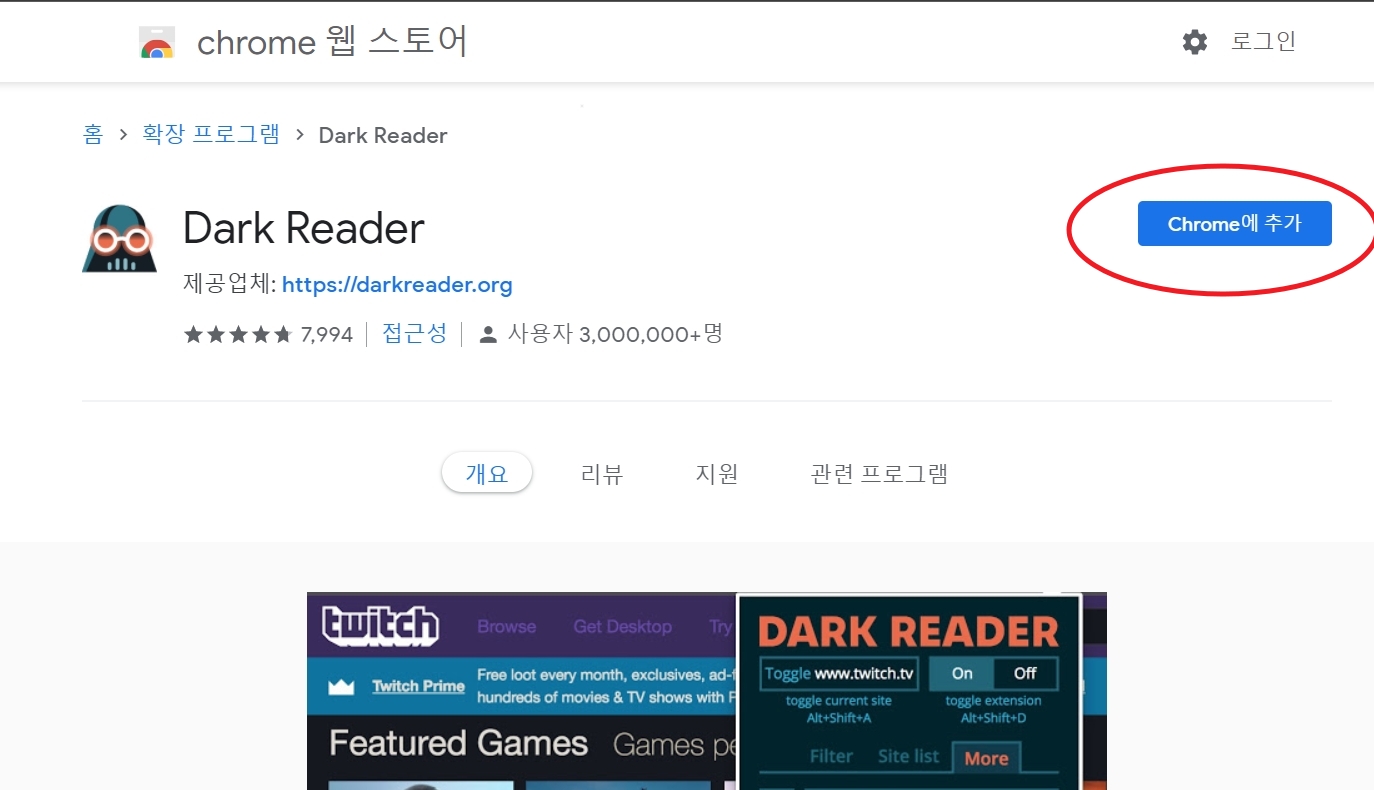Viewport: 1374px width, 790px height.
Task: Click the On toggle in preview image
Action: pyautogui.click(x=962, y=673)
